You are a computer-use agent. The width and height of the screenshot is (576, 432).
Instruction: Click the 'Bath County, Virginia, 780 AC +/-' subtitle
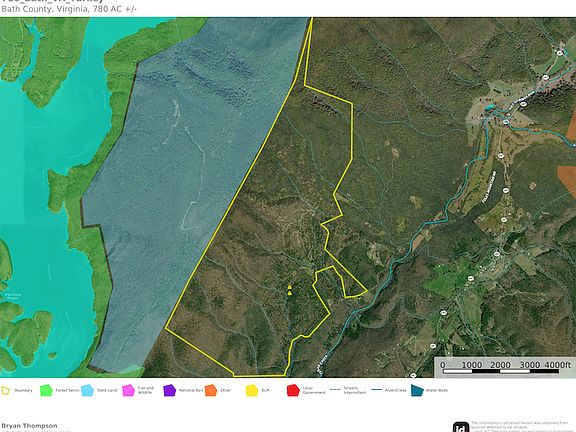click(x=69, y=9)
